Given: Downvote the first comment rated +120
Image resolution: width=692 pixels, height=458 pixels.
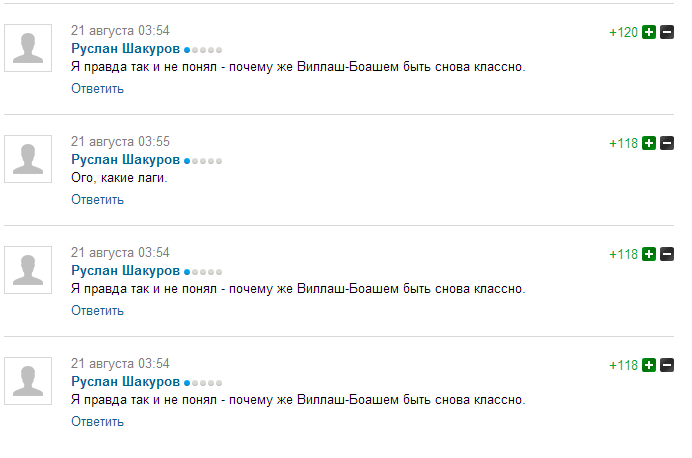Looking at the screenshot, I should (667, 32).
